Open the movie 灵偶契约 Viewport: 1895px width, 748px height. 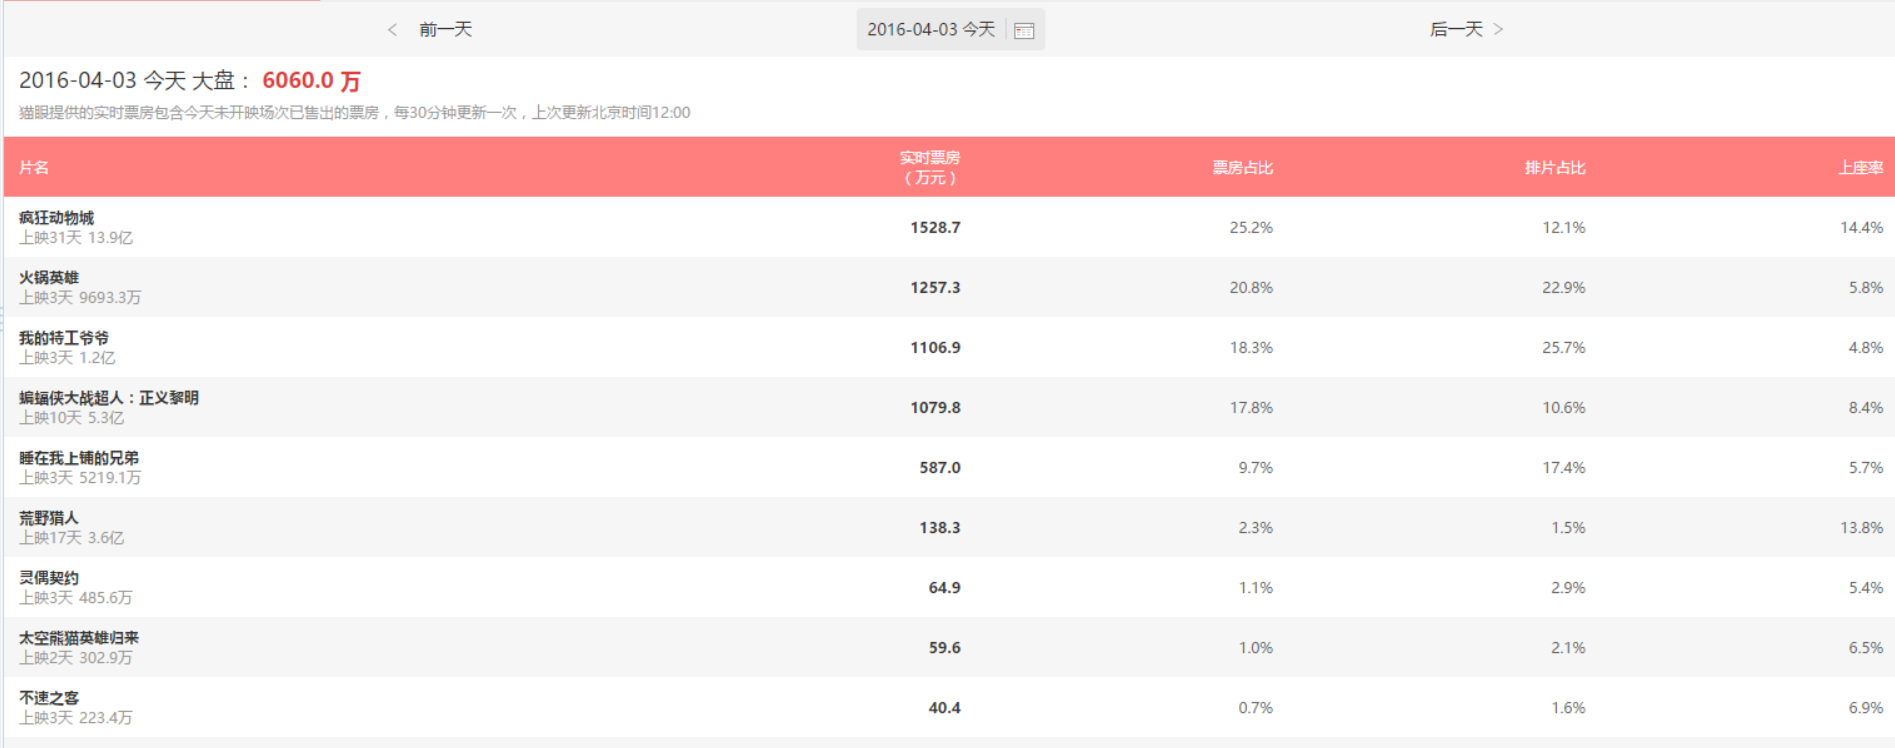tap(49, 578)
